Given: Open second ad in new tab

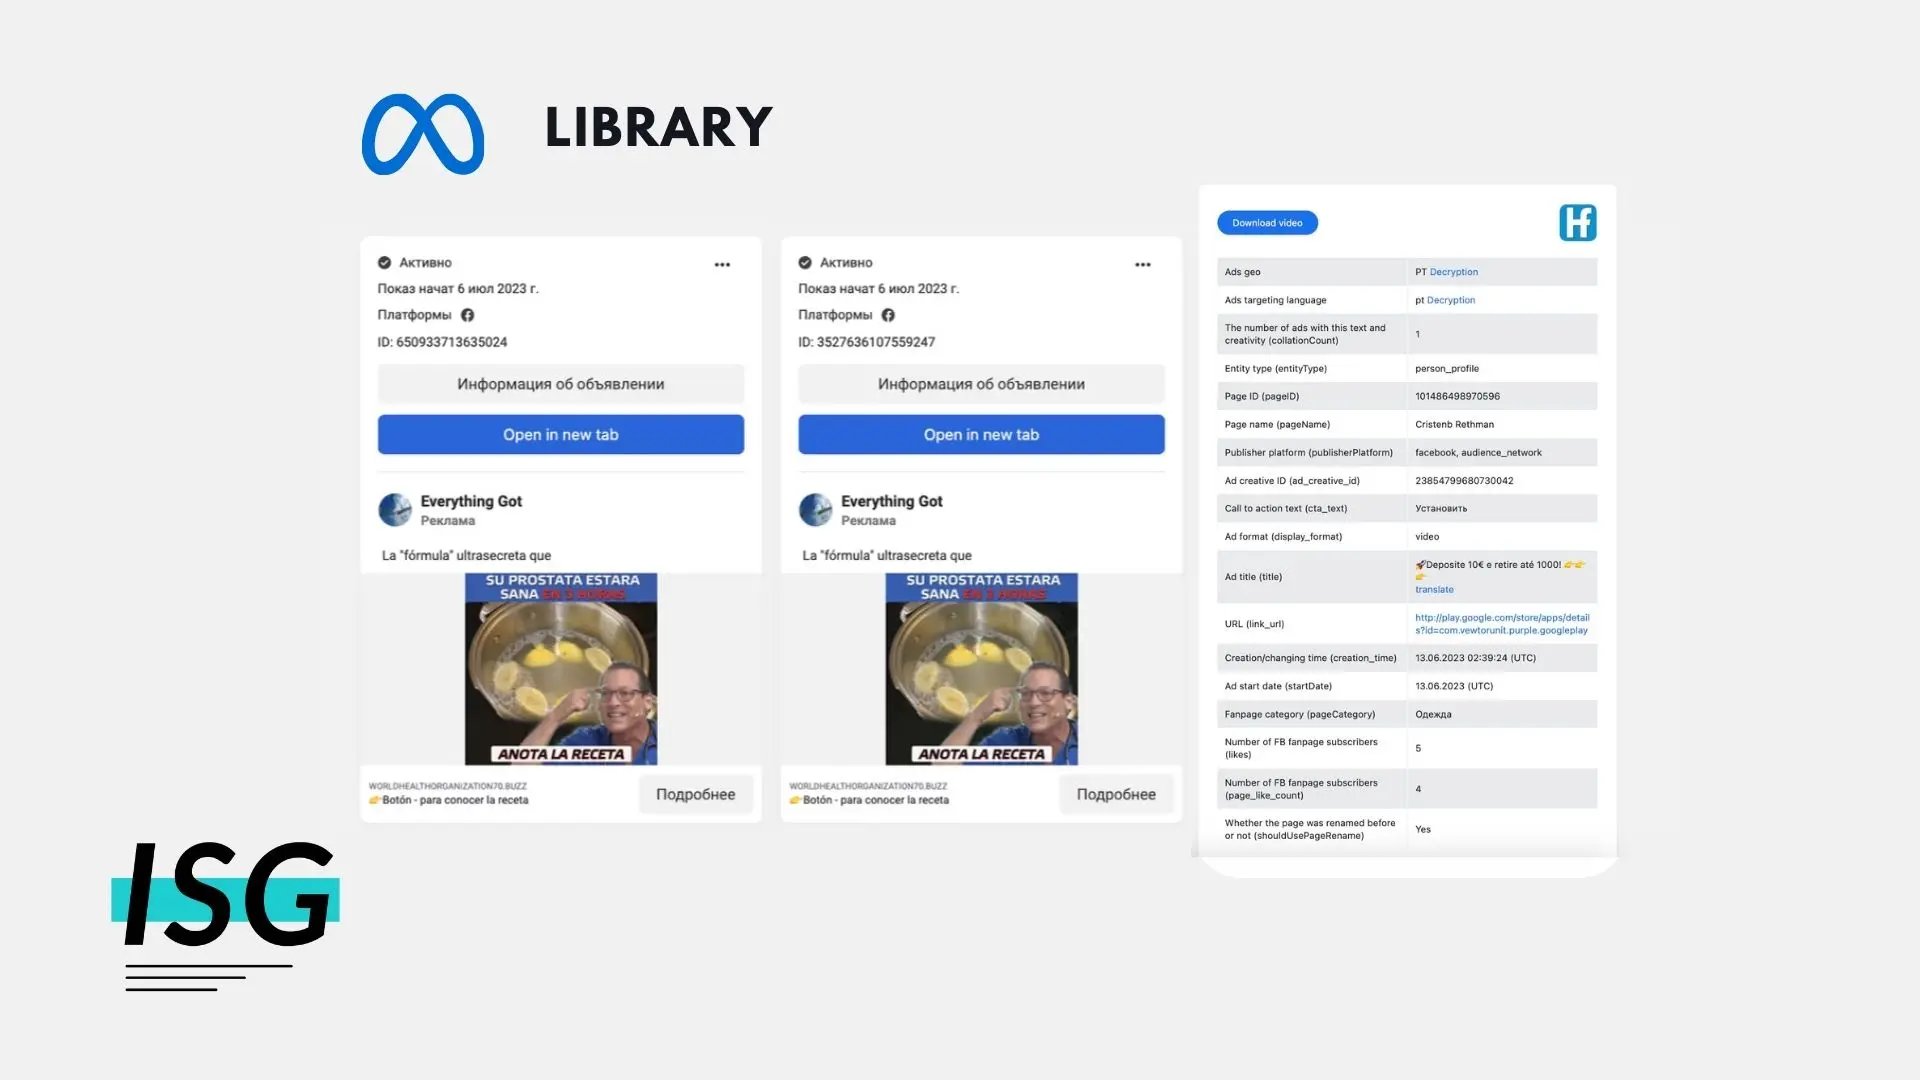Looking at the screenshot, I should pyautogui.click(x=980, y=434).
